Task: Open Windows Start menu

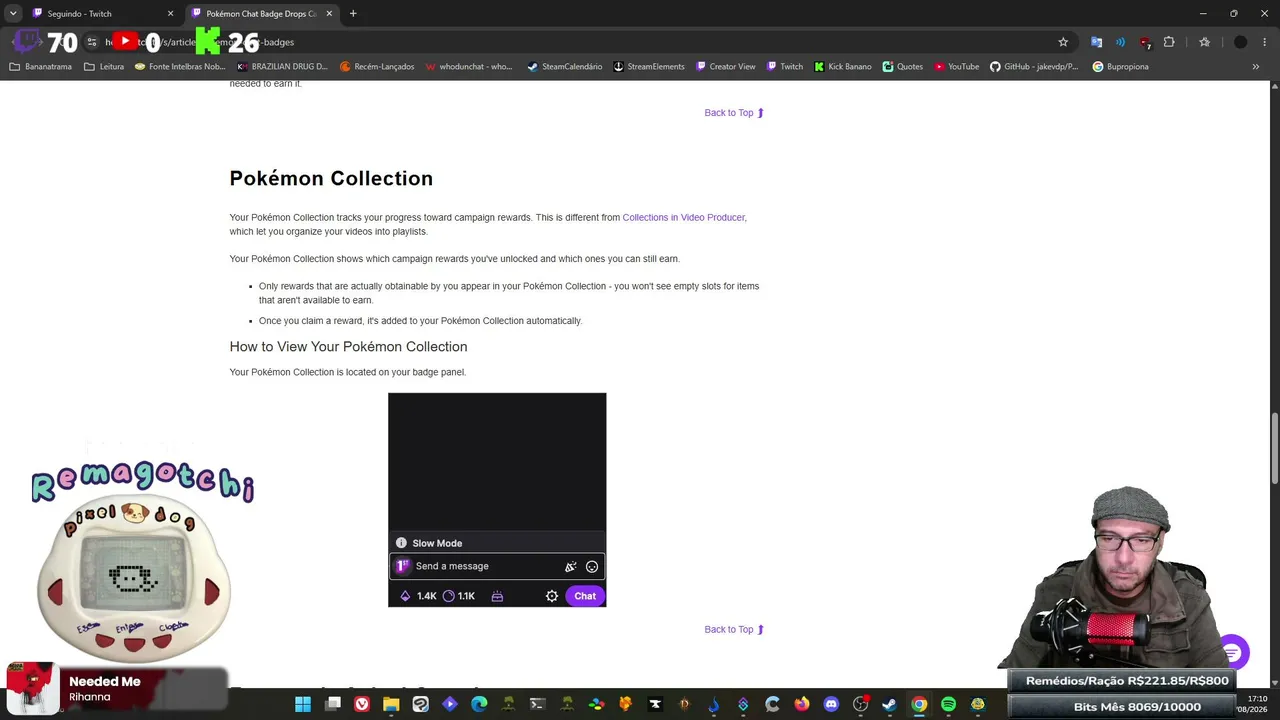Action: [x=303, y=704]
